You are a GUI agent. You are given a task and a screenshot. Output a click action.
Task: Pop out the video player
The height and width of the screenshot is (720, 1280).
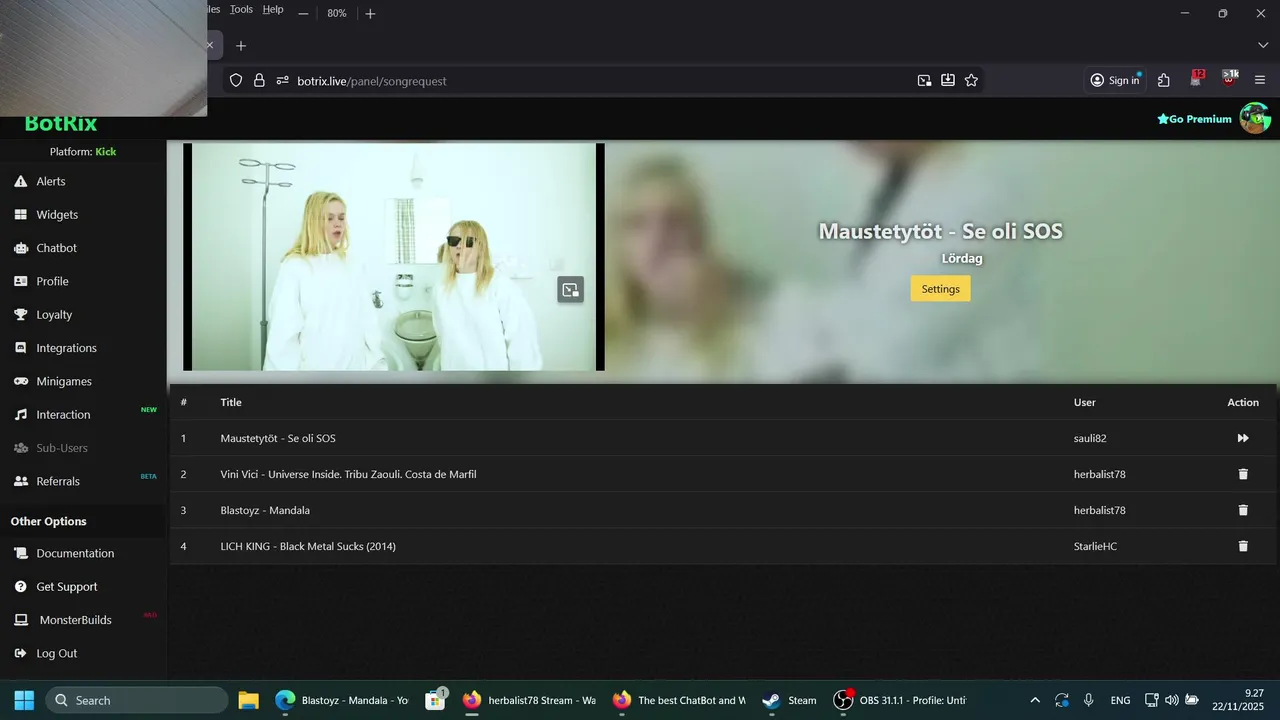[570, 290]
